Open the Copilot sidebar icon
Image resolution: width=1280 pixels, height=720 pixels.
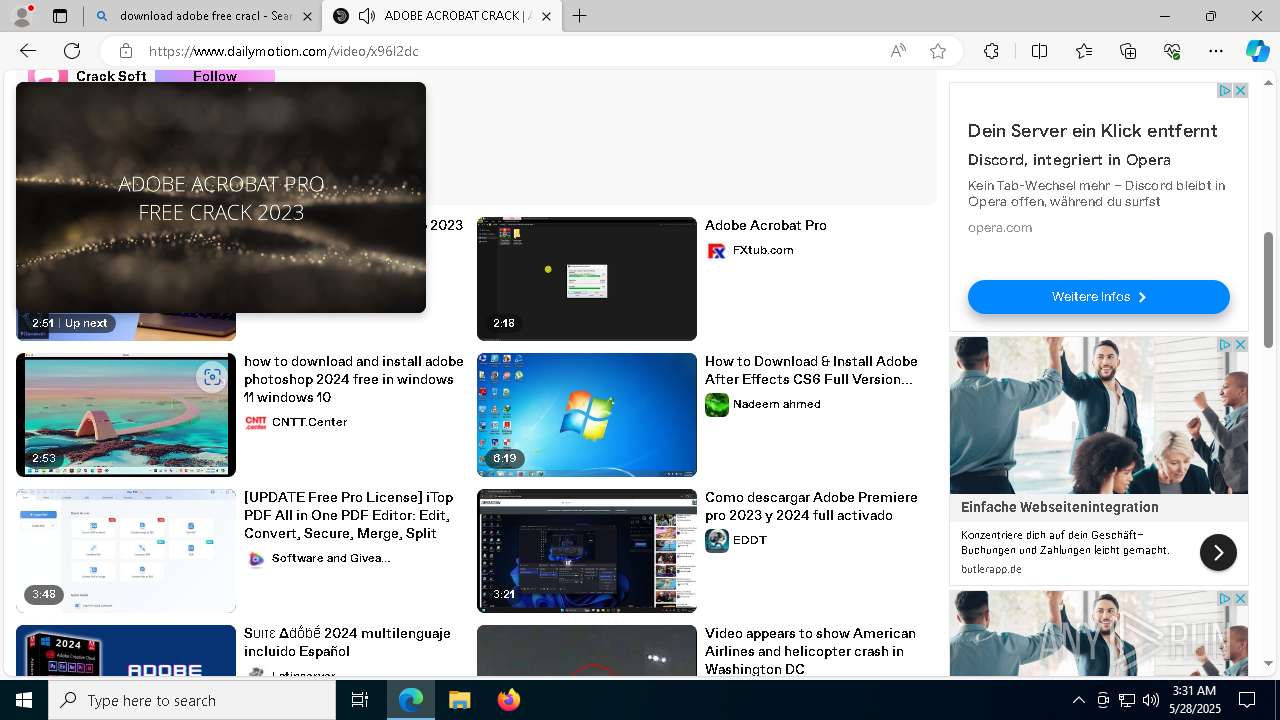[1257, 51]
